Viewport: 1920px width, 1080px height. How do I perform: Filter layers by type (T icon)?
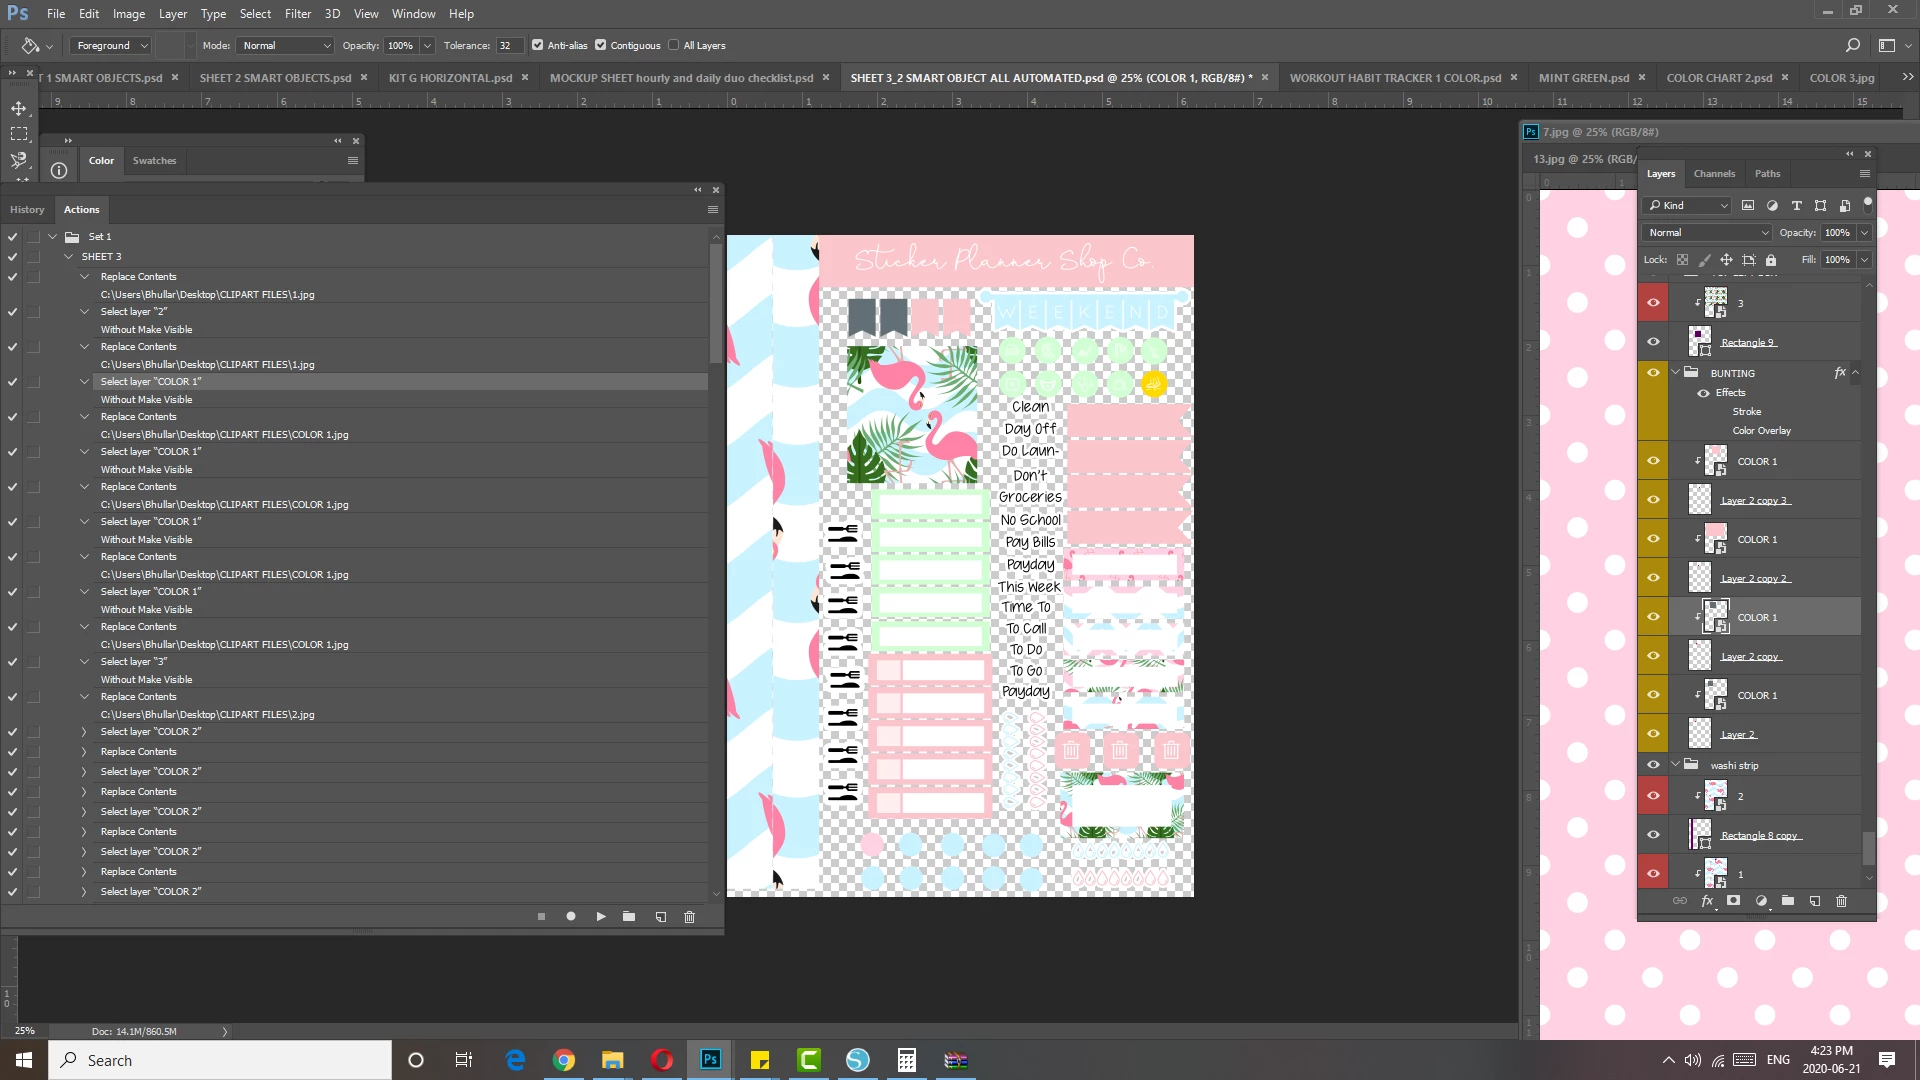coord(1796,205)
